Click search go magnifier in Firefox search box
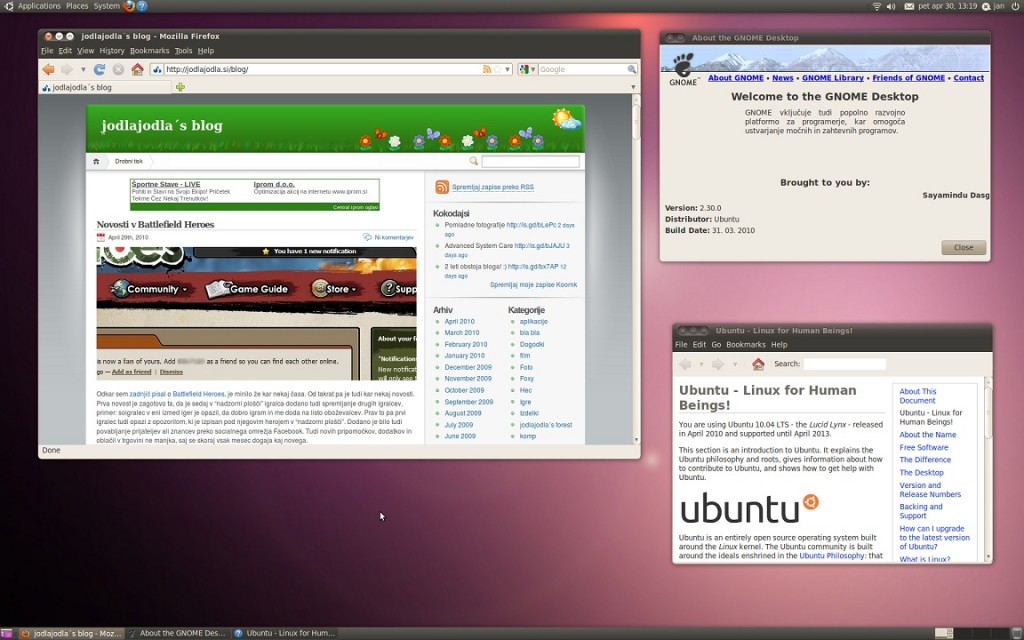1024x640 pixels. (x=632, y=69)
